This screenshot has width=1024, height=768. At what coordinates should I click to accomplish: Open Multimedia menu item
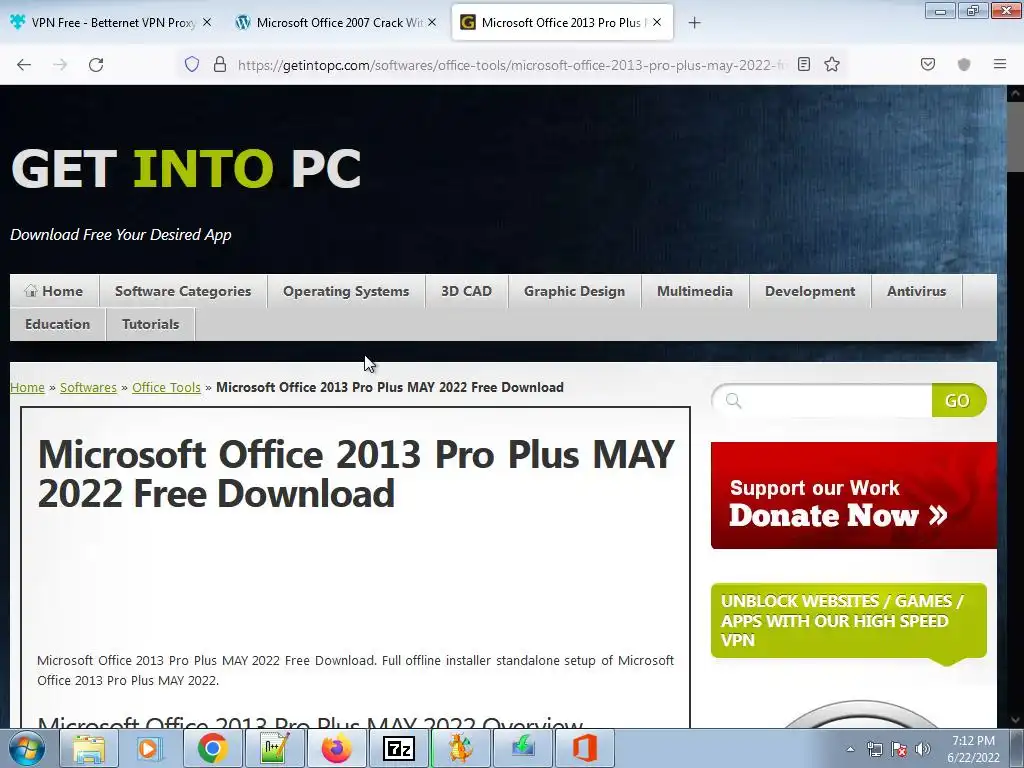click(x=695, y=291)
